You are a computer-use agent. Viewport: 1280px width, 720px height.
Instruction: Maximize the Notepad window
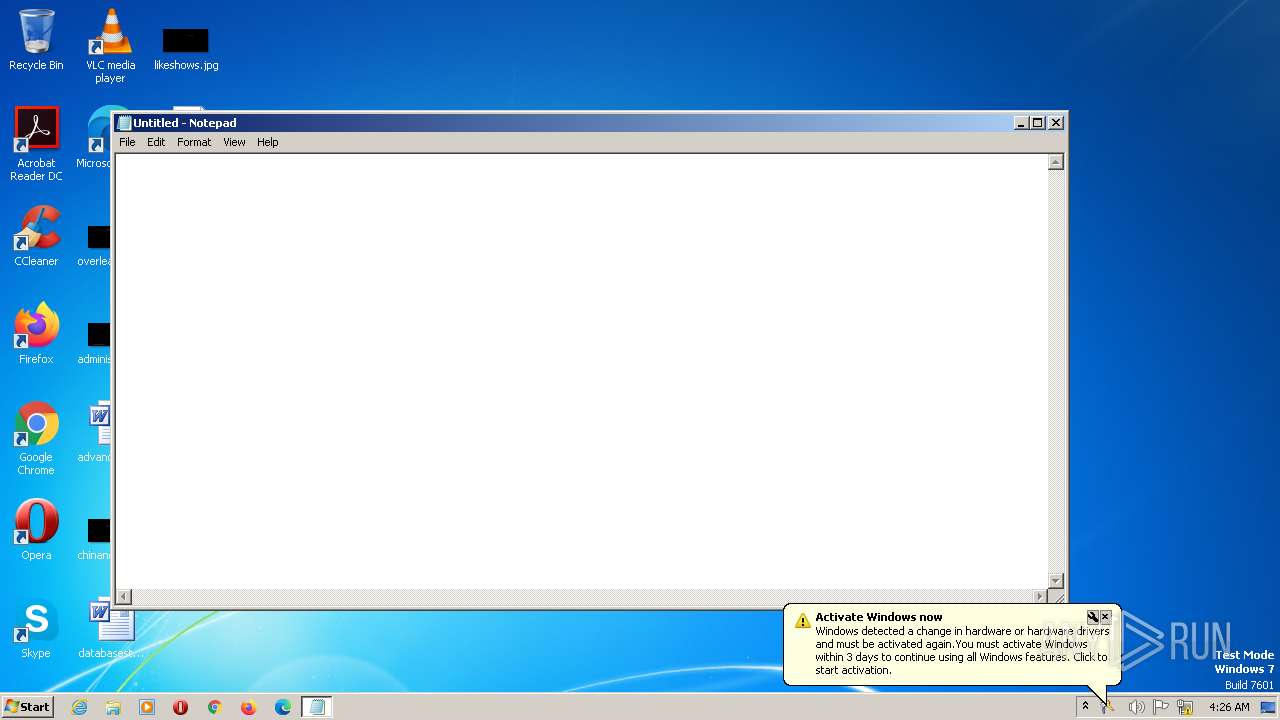pyautogui.click(x=1038, y=123)
